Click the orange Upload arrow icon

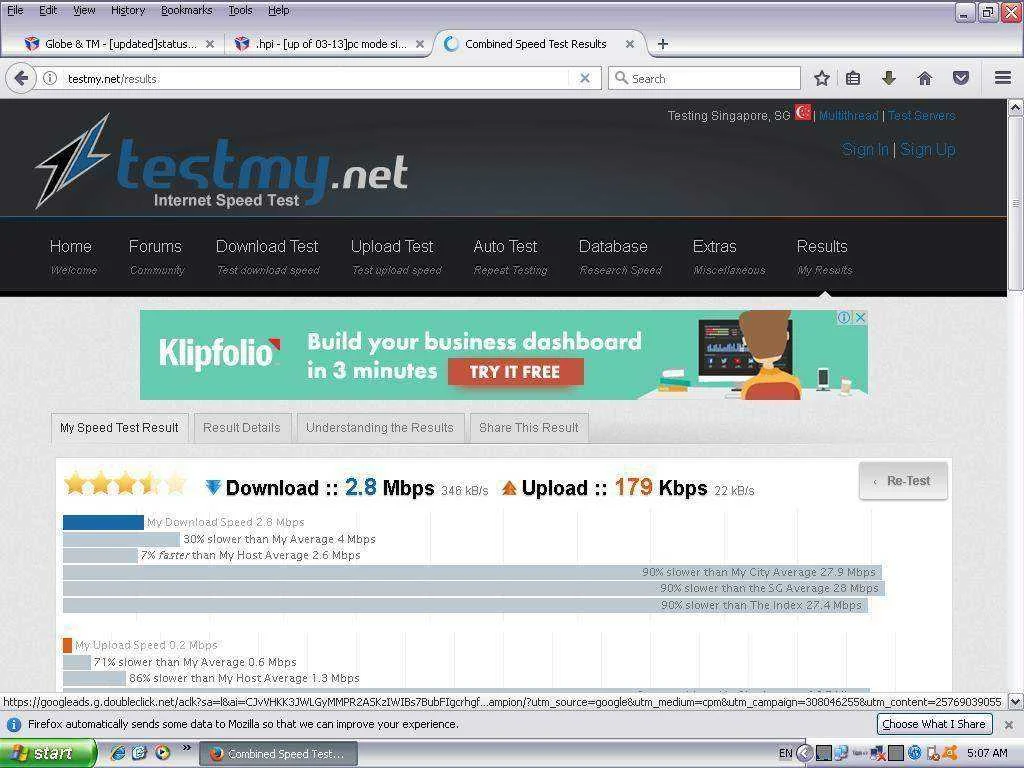pyautogui.click(x=509, y=488)
